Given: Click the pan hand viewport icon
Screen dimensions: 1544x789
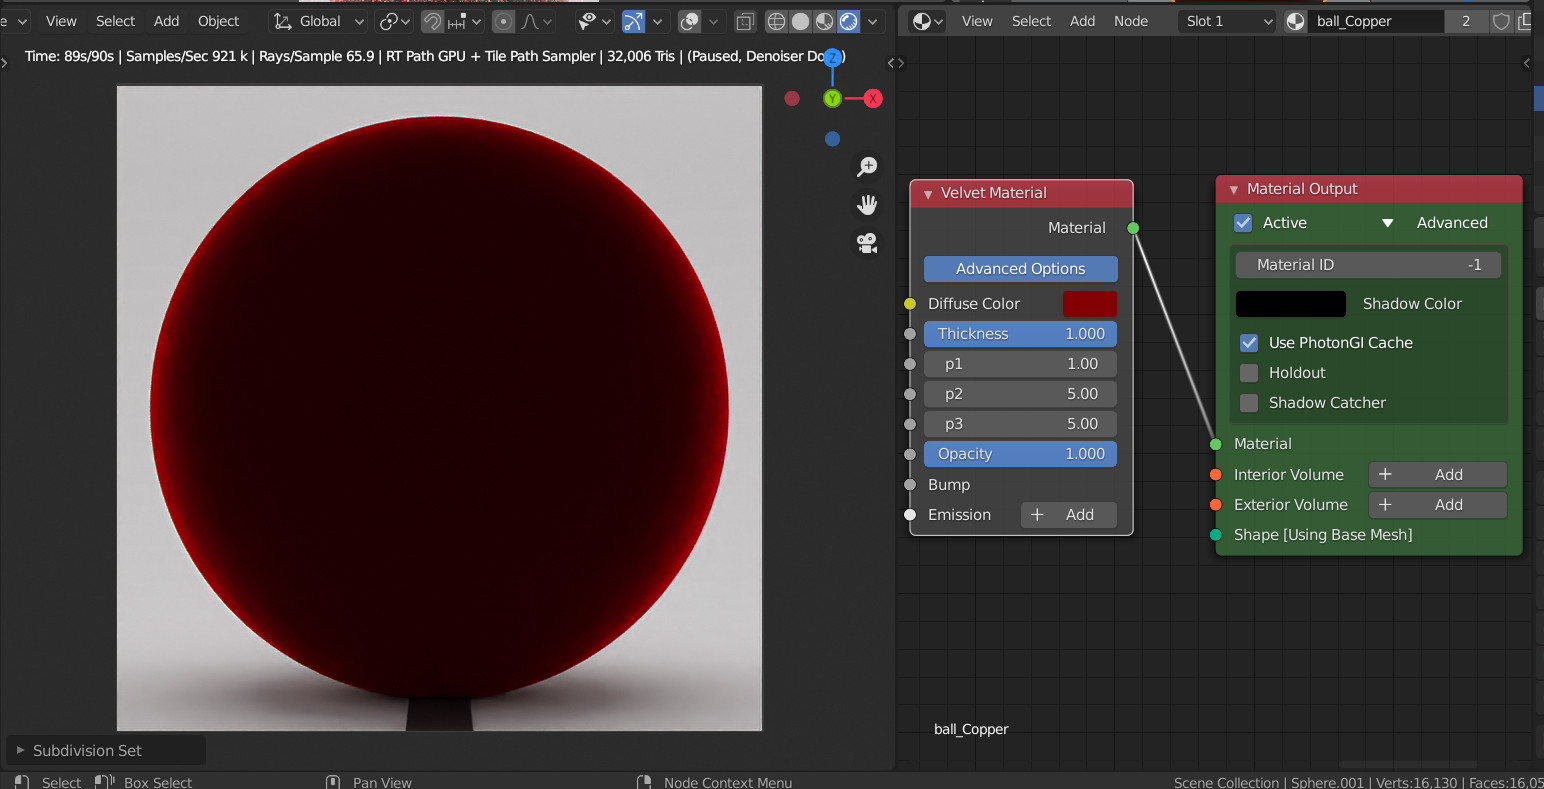Looking at the screenshot, I should pyautogui.click(x=867, y=205).
